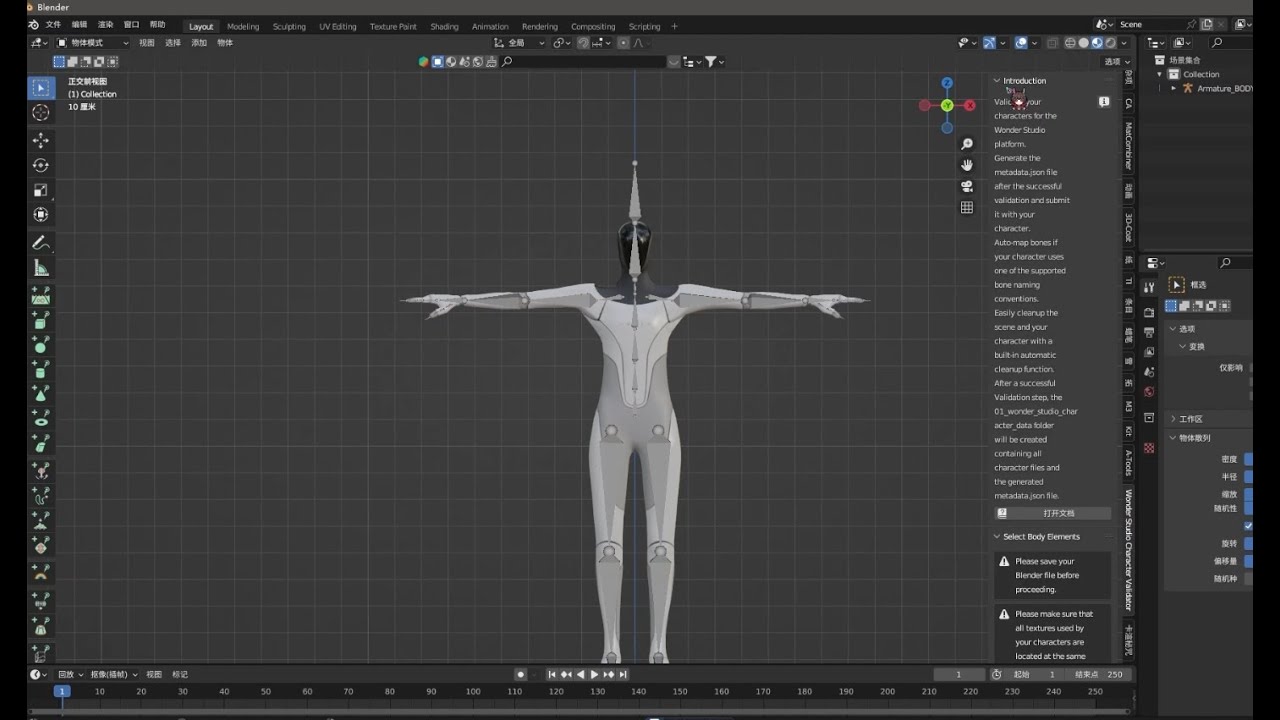Click the 打开文档 button
The width and height of the screenshot is (1280, 720).
click(x=1052, y=513)
